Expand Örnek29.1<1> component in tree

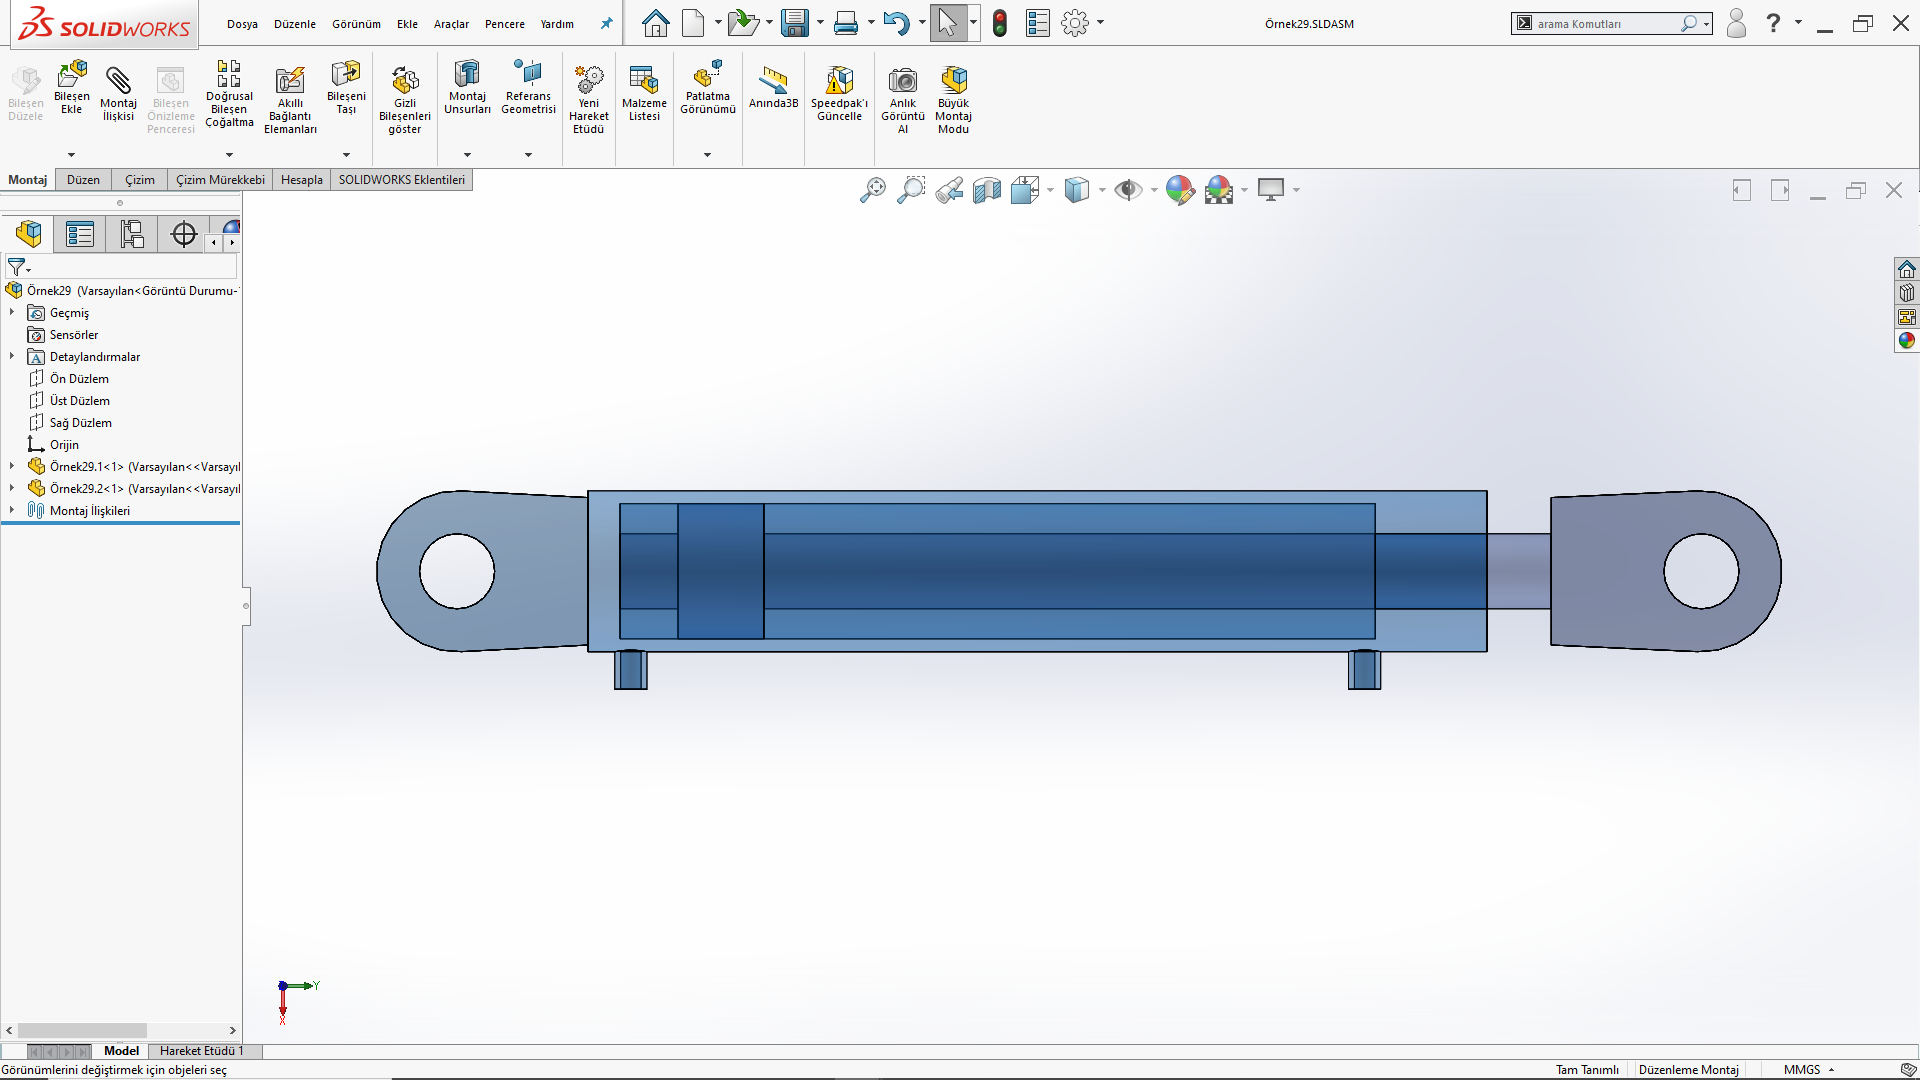12,466
